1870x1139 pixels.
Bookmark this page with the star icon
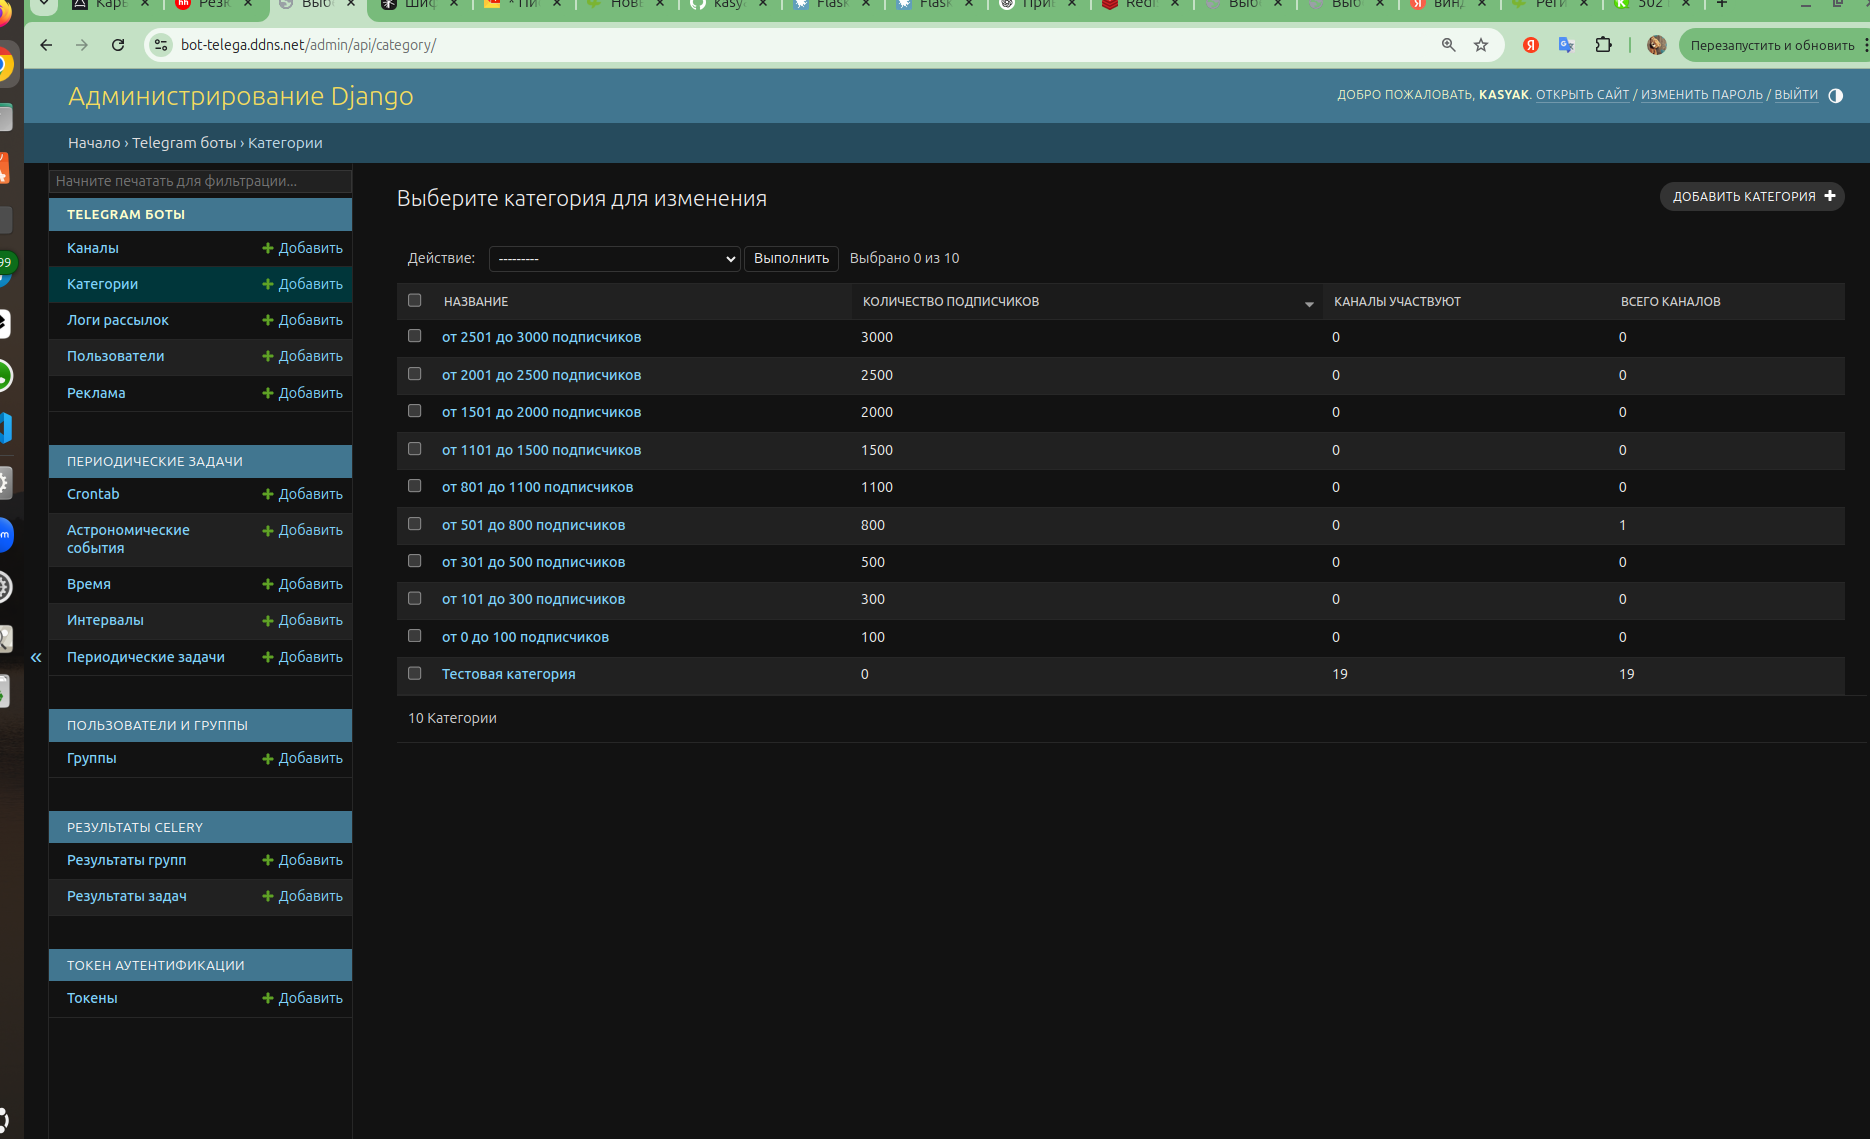(1481, 45)
